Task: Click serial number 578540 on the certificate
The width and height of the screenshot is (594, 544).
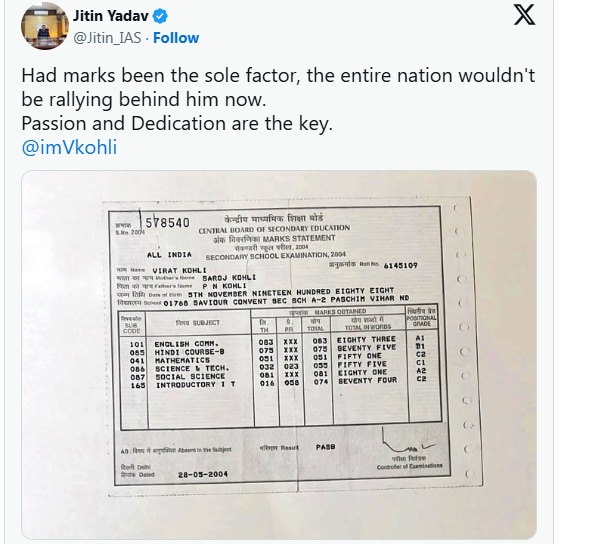Action: [x=167, y=222]
